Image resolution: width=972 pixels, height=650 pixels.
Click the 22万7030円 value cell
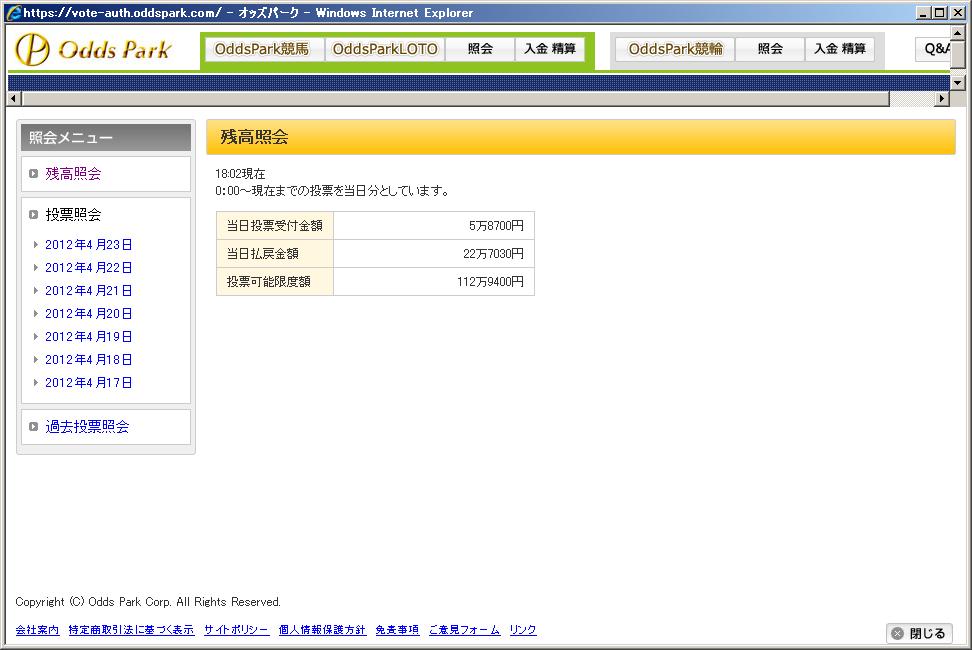[434, 253]
